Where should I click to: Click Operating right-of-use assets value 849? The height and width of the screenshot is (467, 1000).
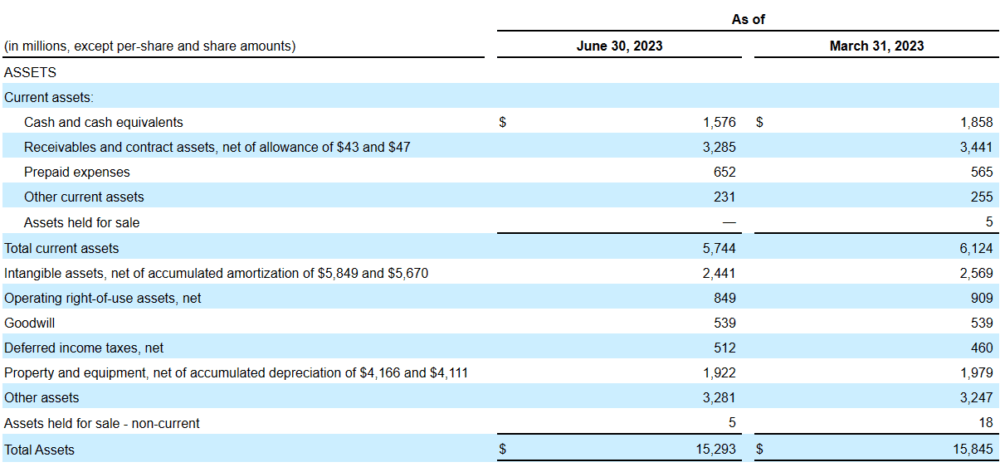(724, 298)
